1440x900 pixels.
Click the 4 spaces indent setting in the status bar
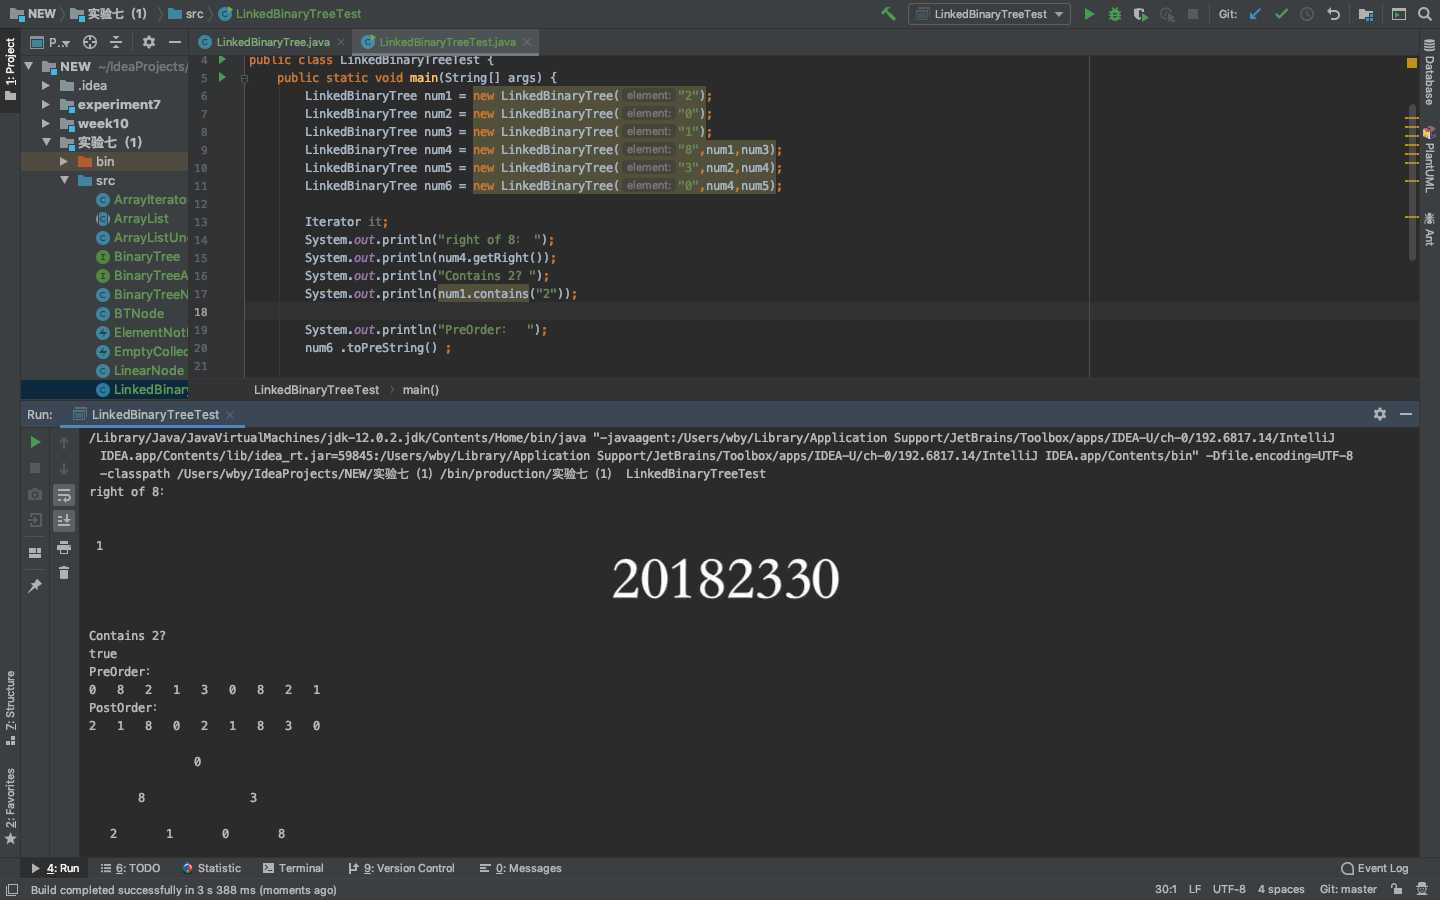1281,889
